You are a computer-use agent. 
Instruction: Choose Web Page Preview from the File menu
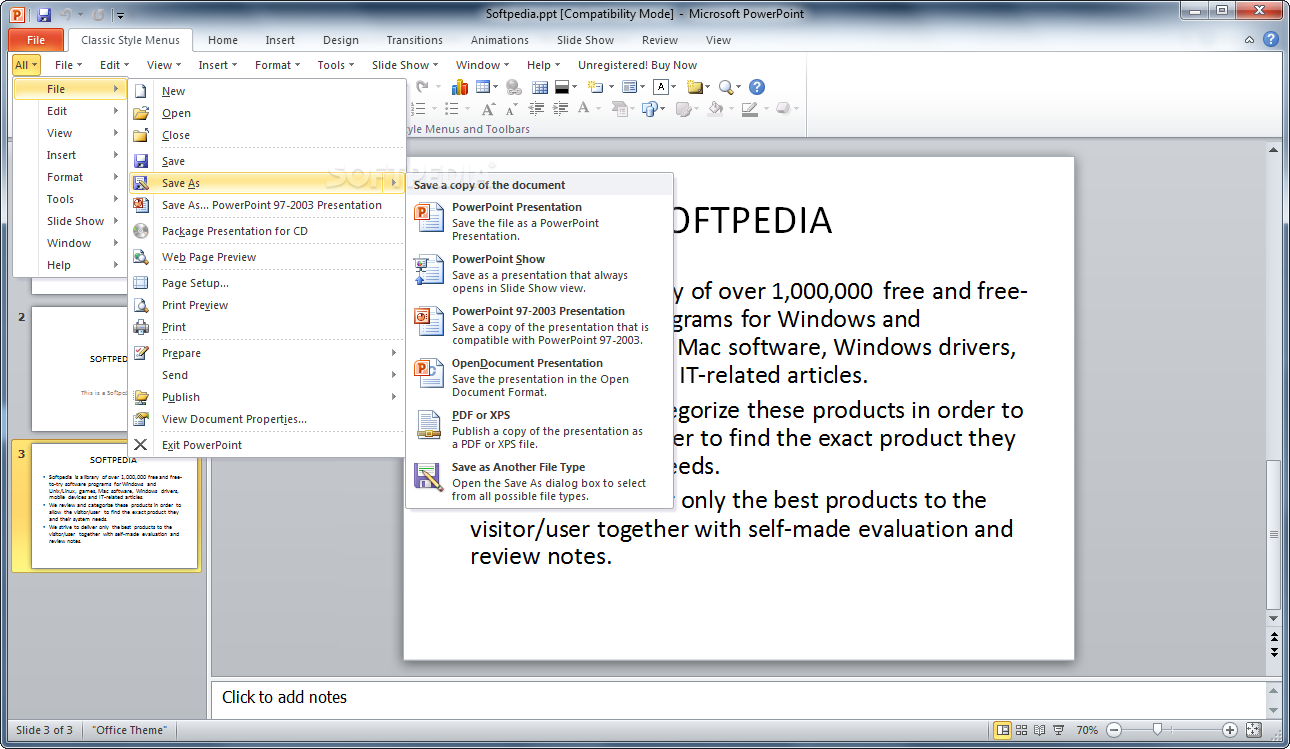(x=267, y=257)
